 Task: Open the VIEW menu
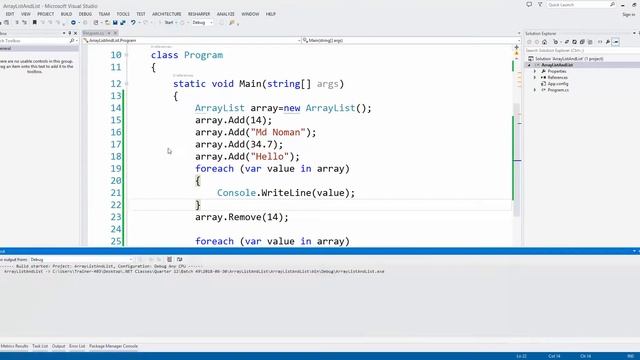click(26, 14)
